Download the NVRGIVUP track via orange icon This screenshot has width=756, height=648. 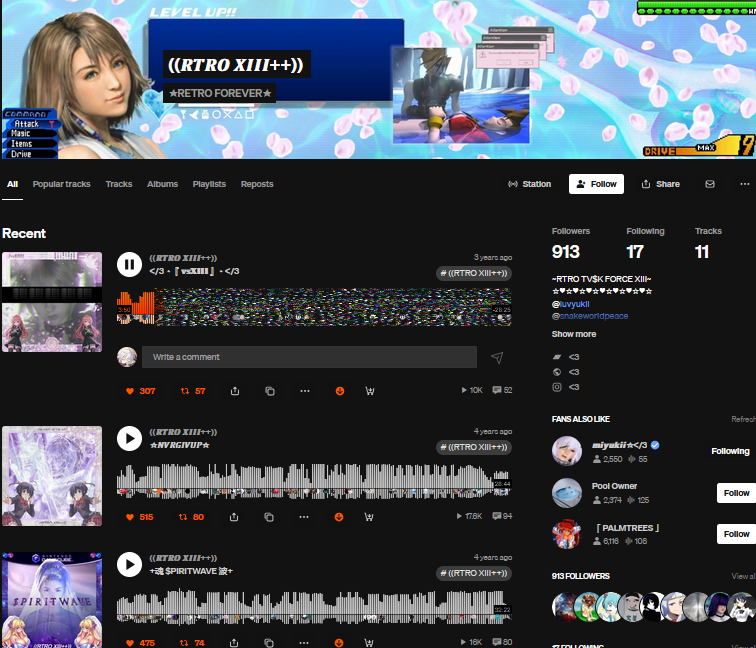339,517
